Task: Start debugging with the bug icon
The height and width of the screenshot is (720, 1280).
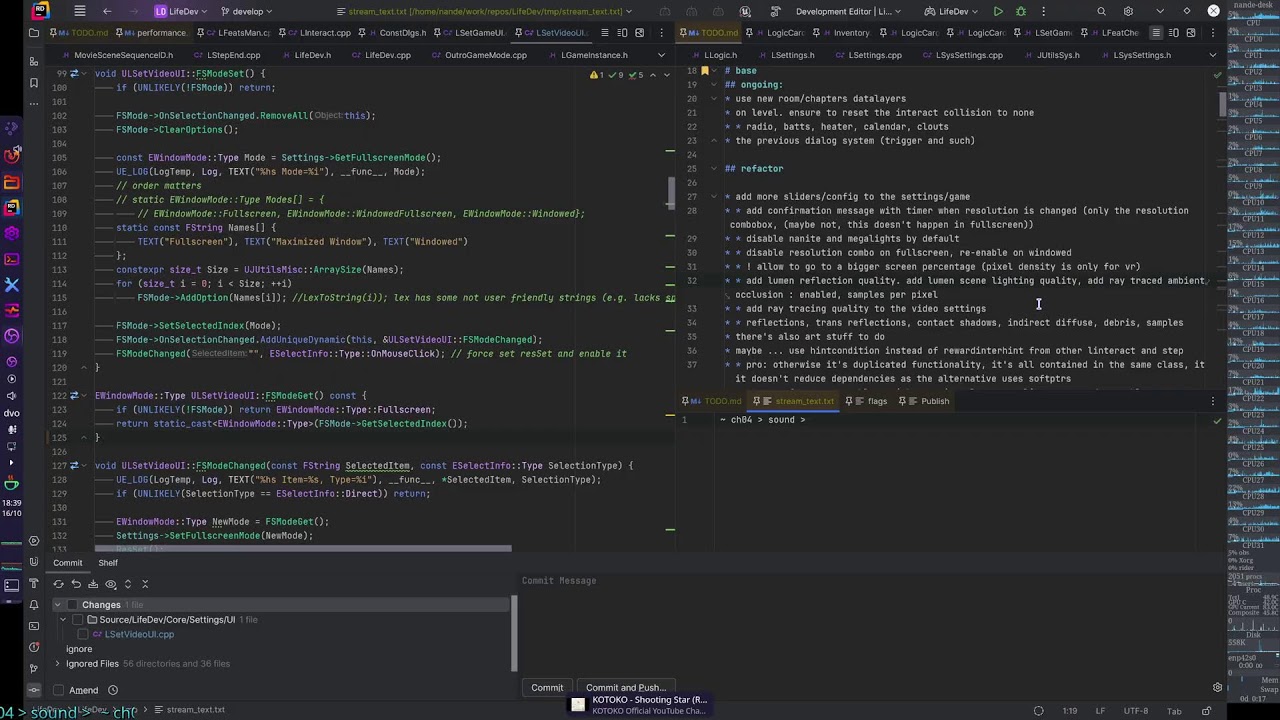Action: [1021, 12]
